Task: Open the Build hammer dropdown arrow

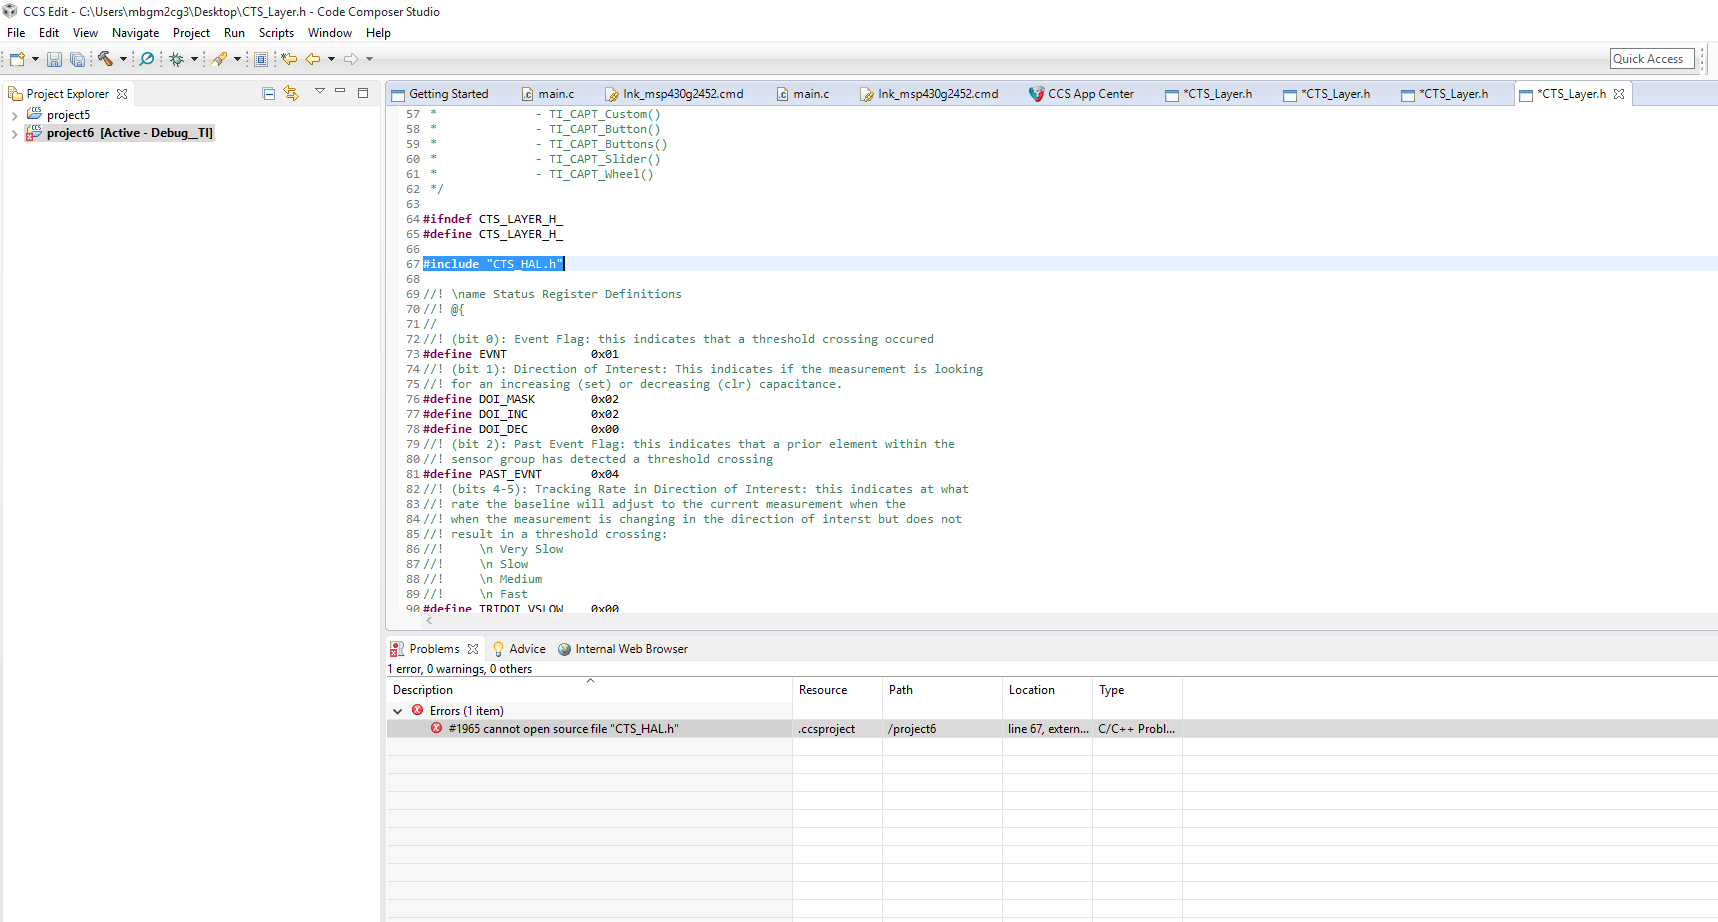Action: click(x=123, y=59)
